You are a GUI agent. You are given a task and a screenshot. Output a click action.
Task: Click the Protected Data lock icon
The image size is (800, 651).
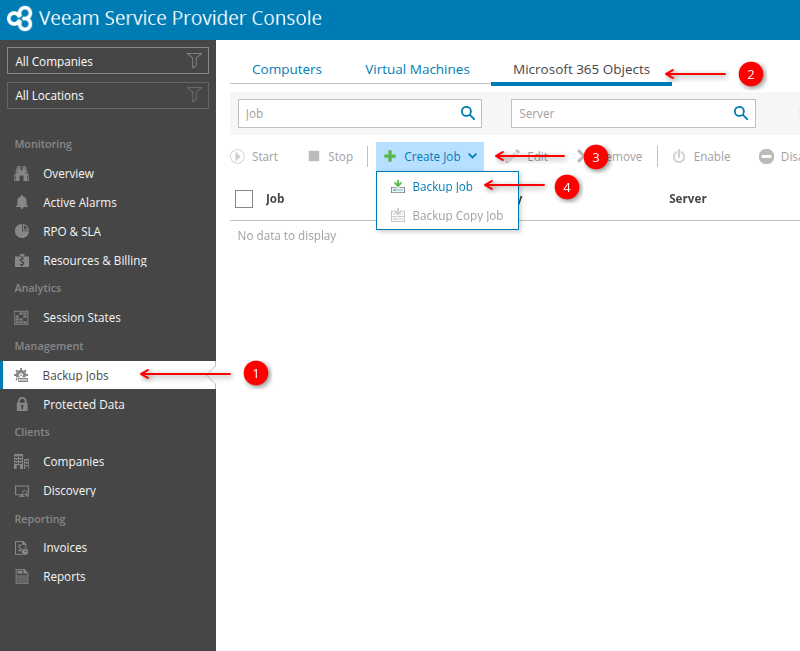pyautogui.click(x=22, y=405)
